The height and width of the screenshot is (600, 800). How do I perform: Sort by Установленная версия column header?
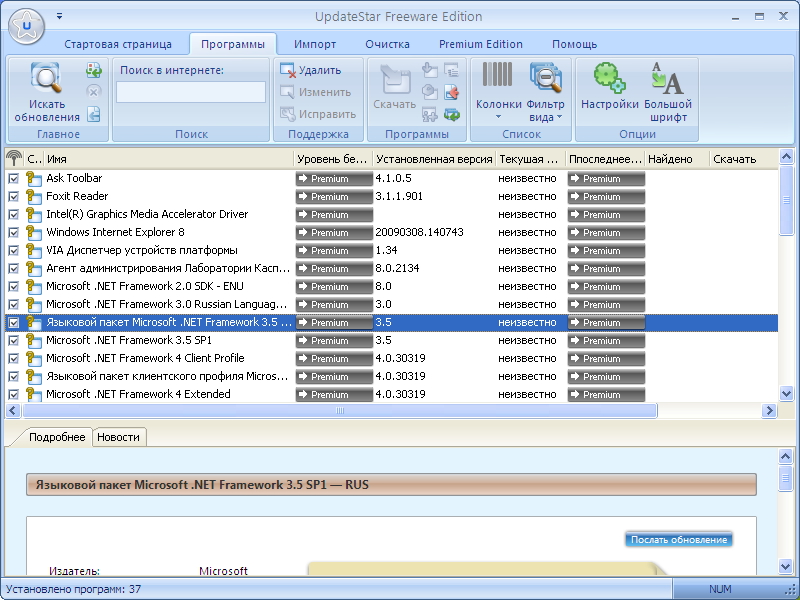pyautogui.click(x=434, y=159)
